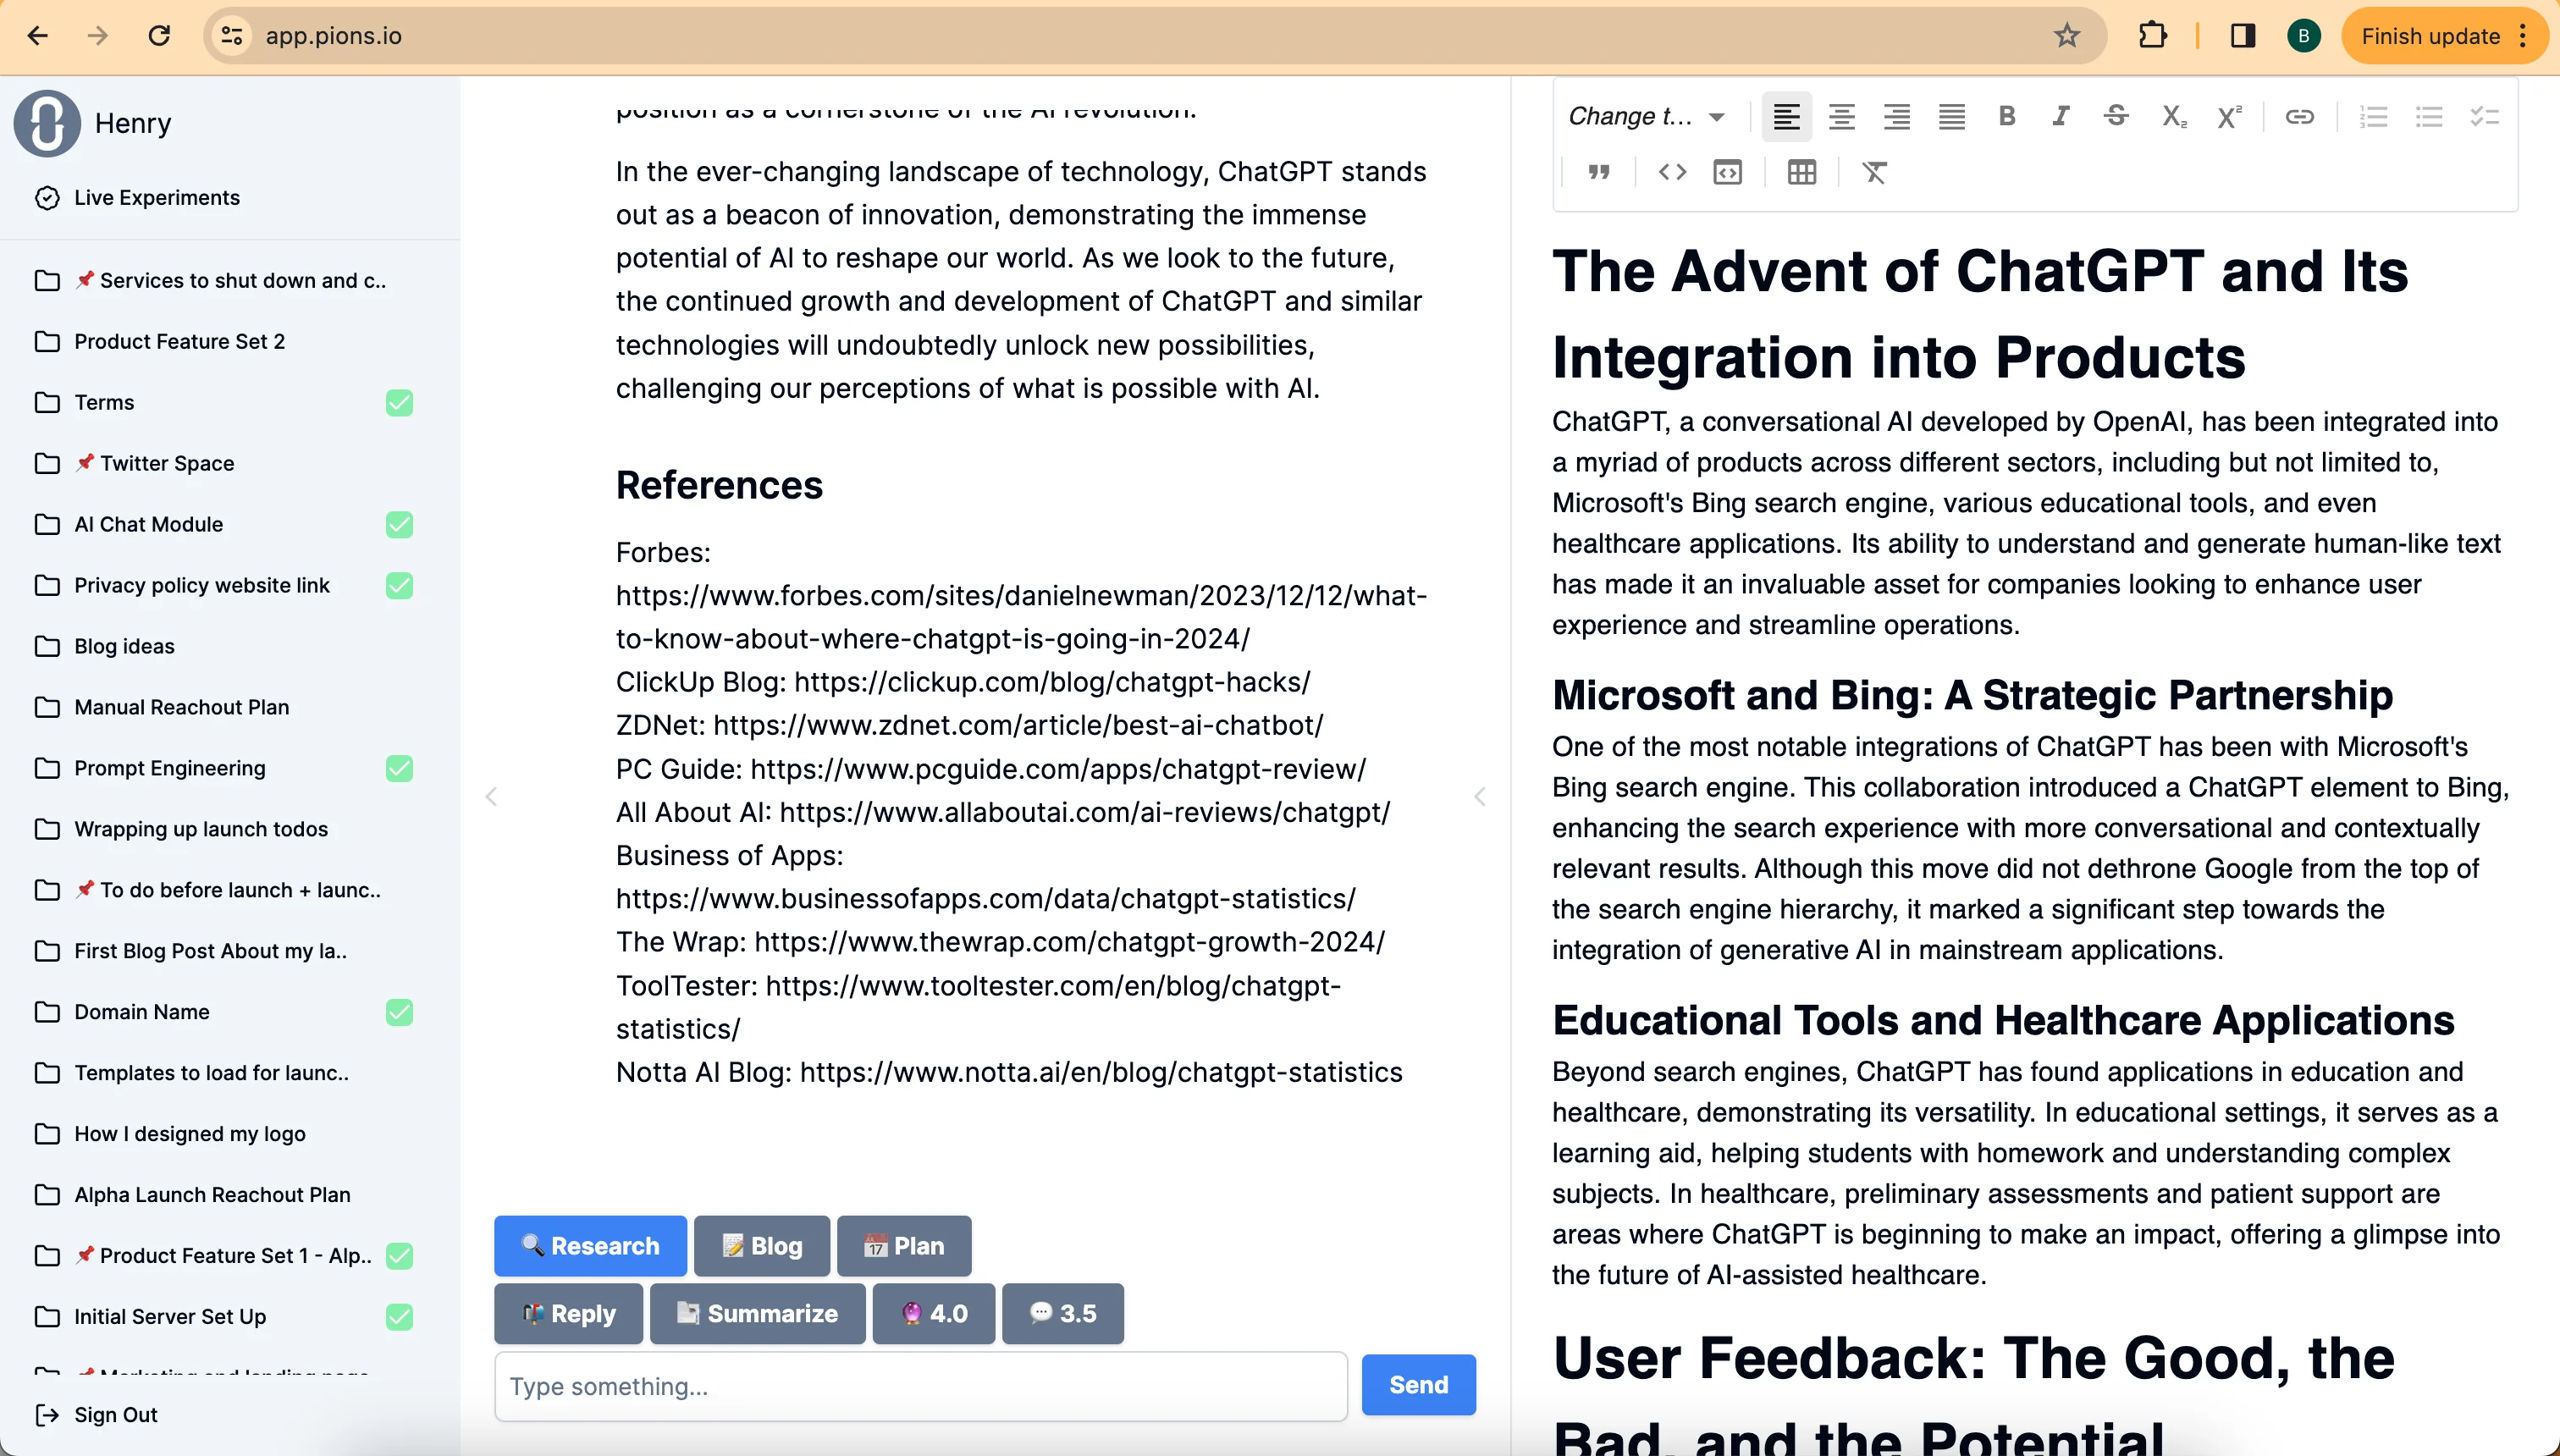Collapse the left document pane chevron
The width and height of the screenshot is (2560, 1456).
tap(492, 796)
